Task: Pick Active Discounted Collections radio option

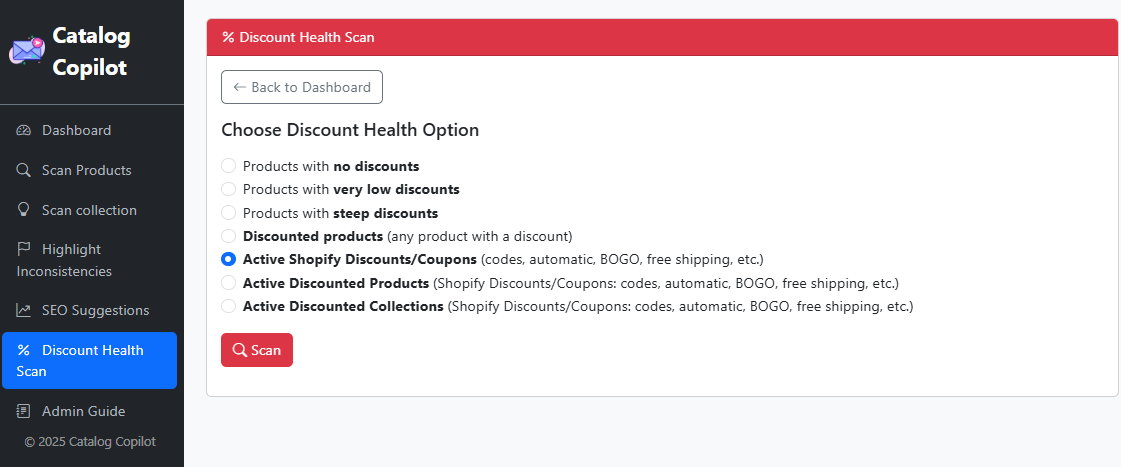Action: pos(229,306)
